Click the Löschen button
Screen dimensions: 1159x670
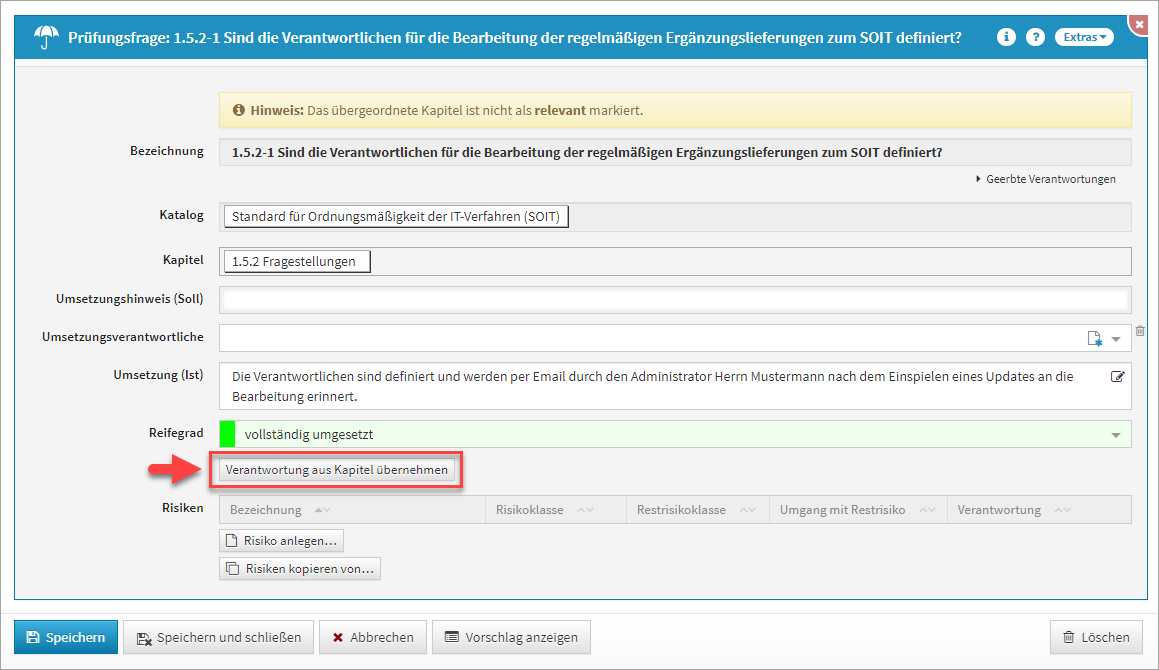pyautogui.click(x=1096, y=637)
